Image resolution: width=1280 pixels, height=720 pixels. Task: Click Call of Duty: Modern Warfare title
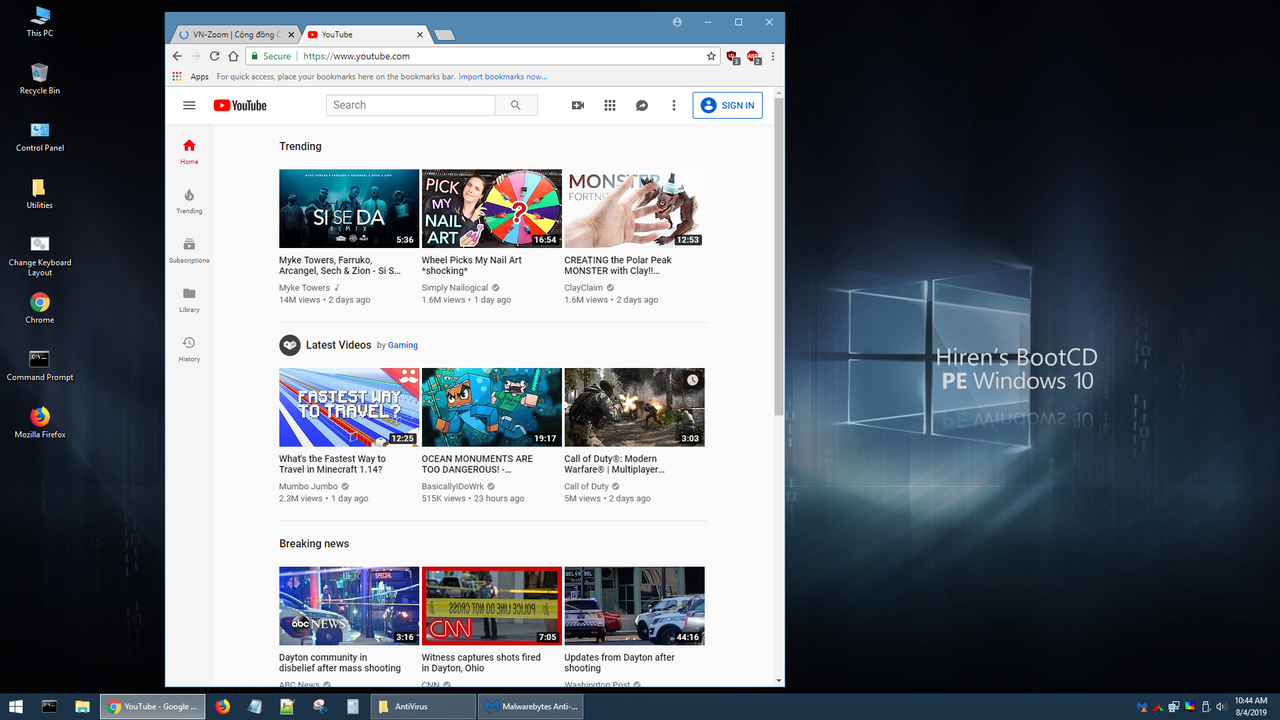click(x=614, y=464)
